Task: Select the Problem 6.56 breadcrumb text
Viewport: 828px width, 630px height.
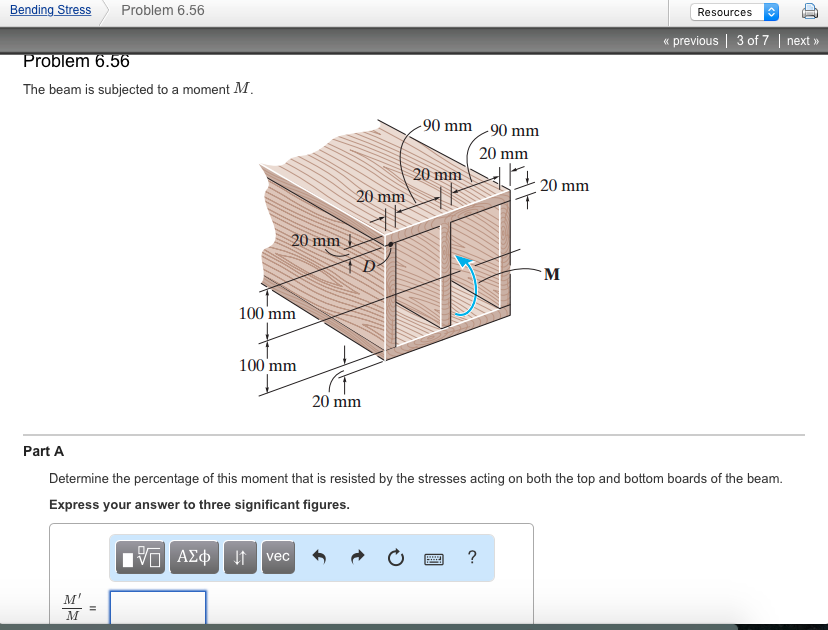Action: [x=163, y=10]
